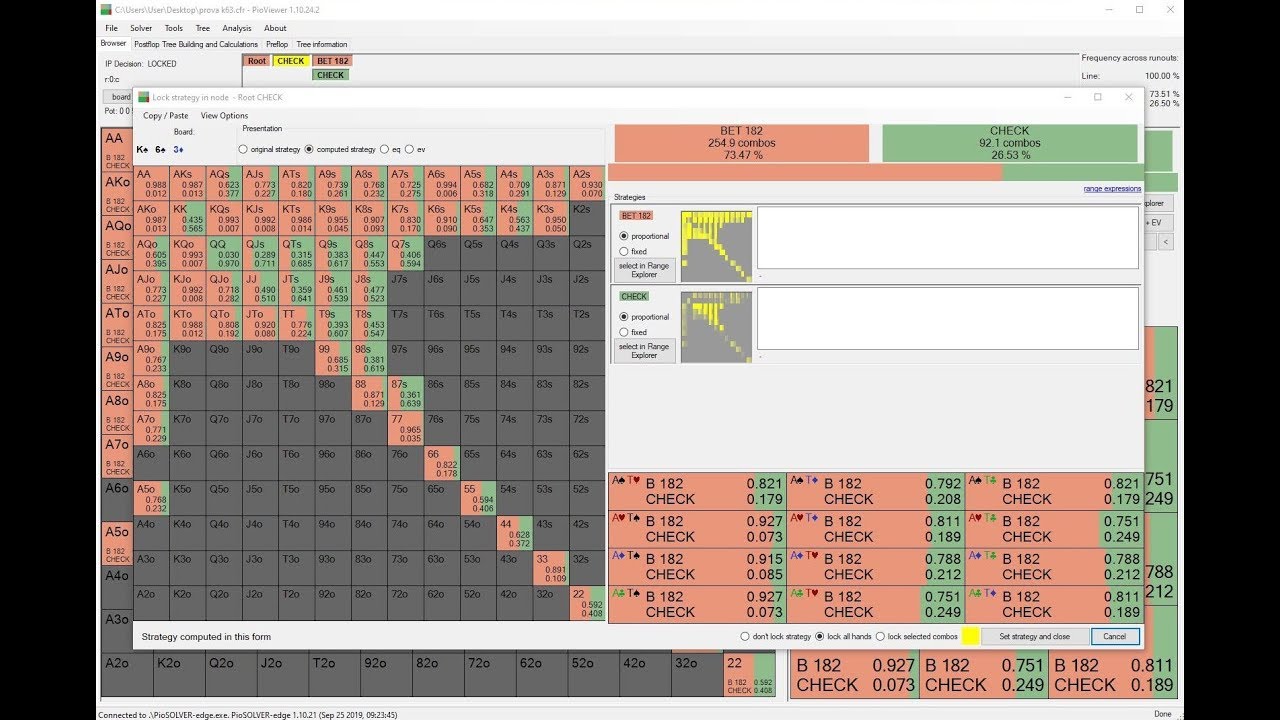Cancel the lock strategy dialog
Screen dimensions: 1280x720
(1115, 636)
